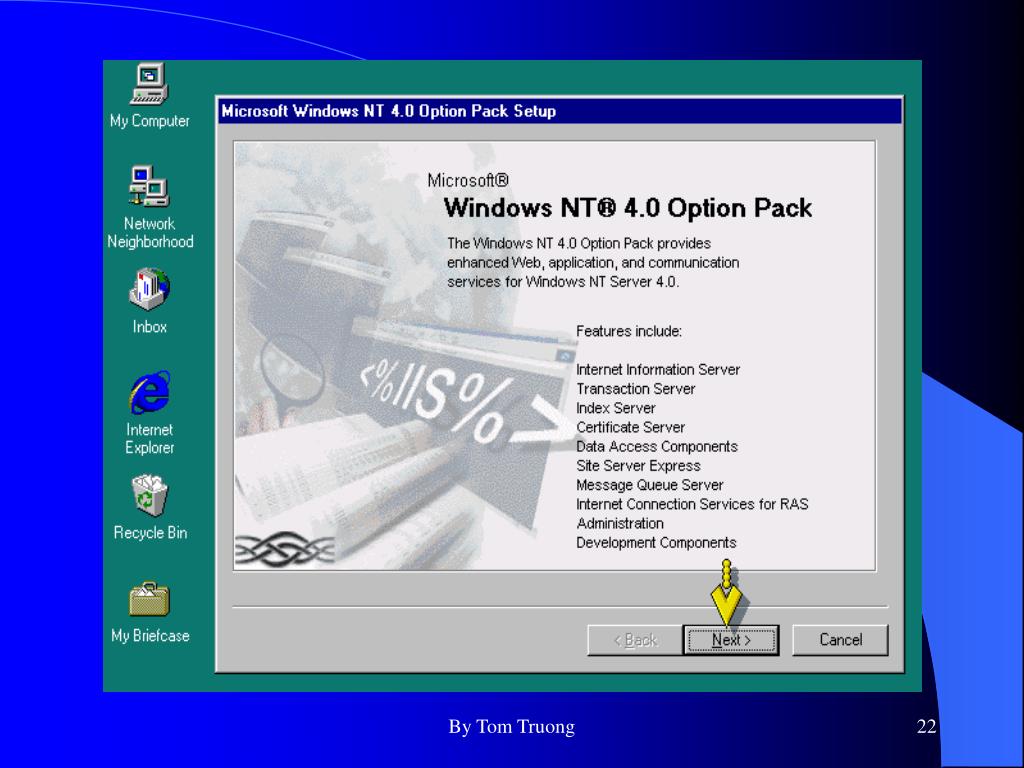Click the disabled < Back button
This screenshot has width=1024, height=768.
[x=635, y=640]
